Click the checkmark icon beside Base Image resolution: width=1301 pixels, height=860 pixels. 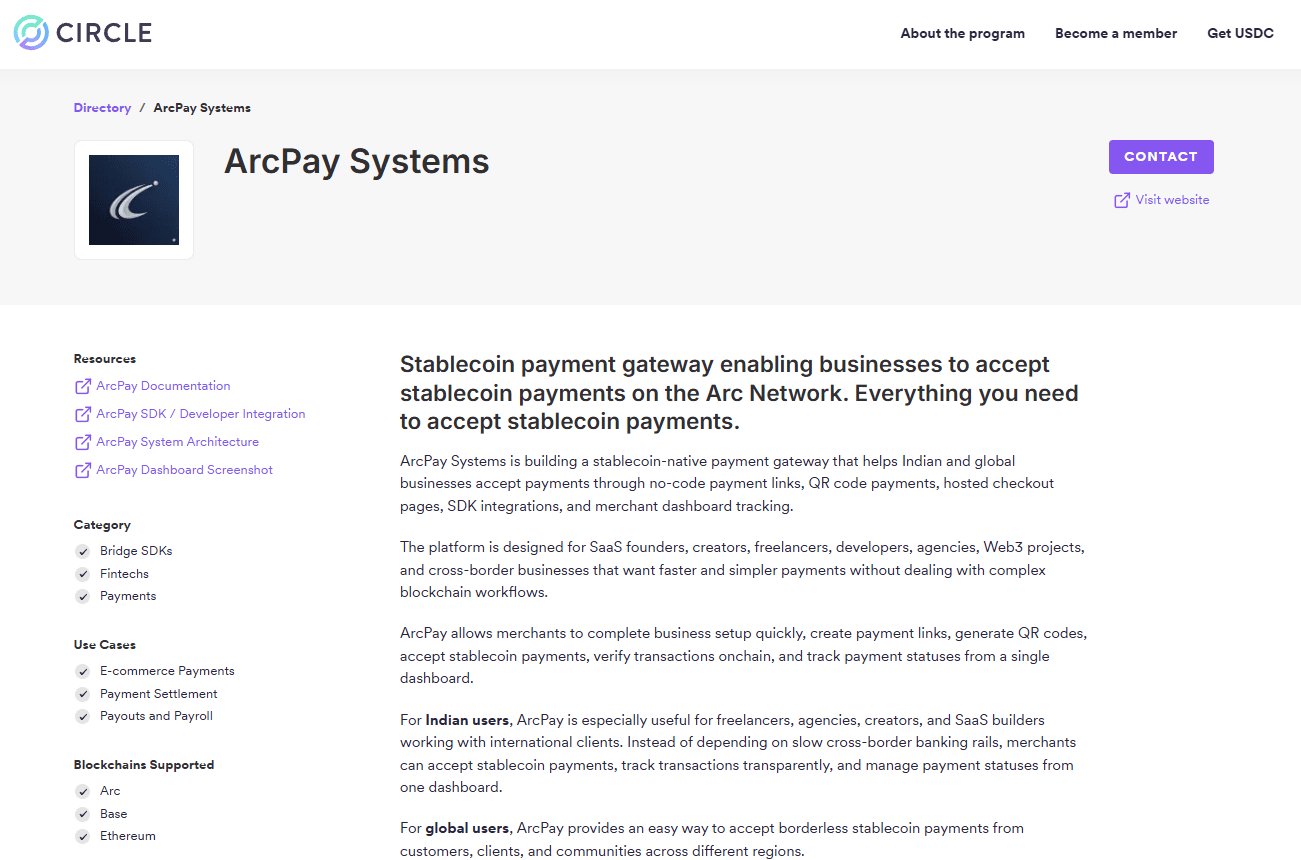(x=82, y=814)
